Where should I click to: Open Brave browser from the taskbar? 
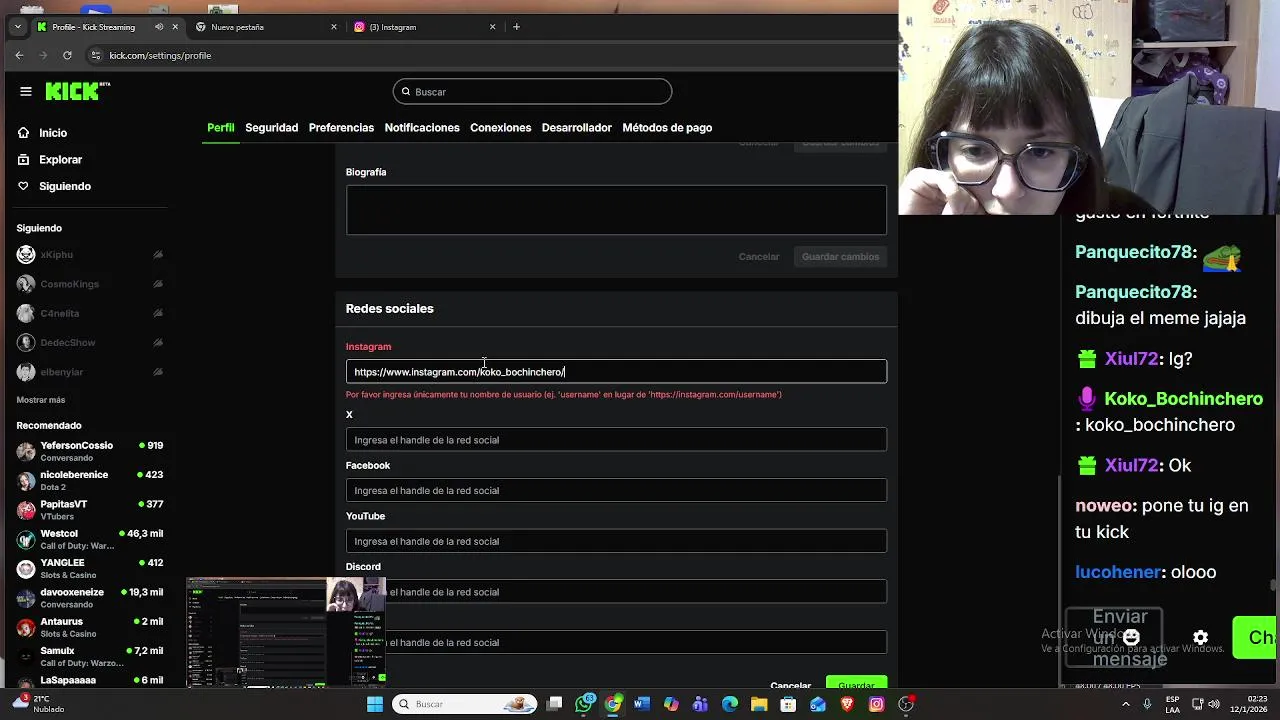tap(847, 704)
